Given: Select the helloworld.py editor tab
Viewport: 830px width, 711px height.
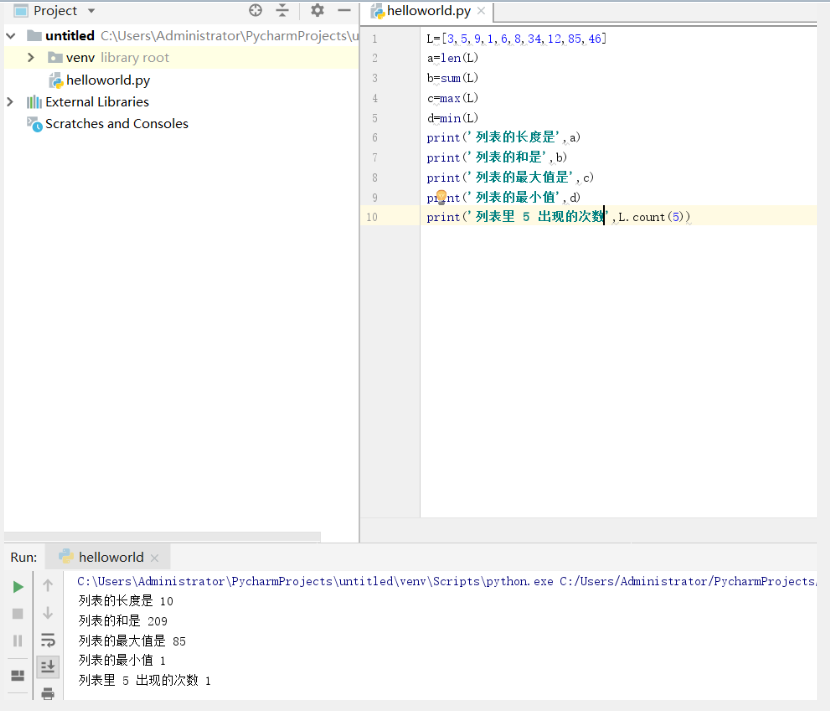Looking at the screenshot, I should 428,11.
